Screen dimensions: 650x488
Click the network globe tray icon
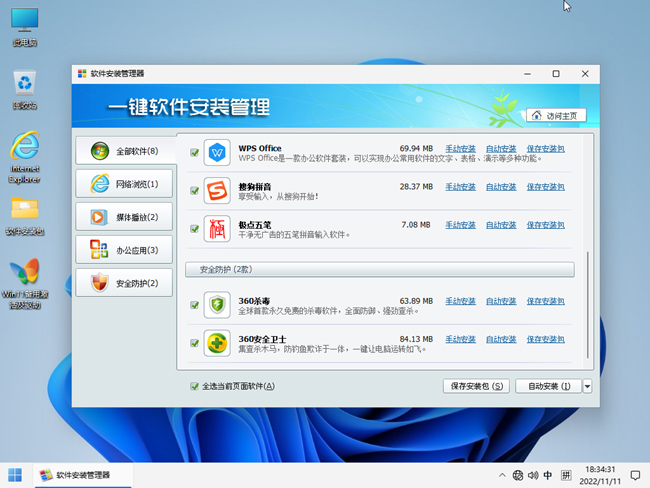coord(518,475)
